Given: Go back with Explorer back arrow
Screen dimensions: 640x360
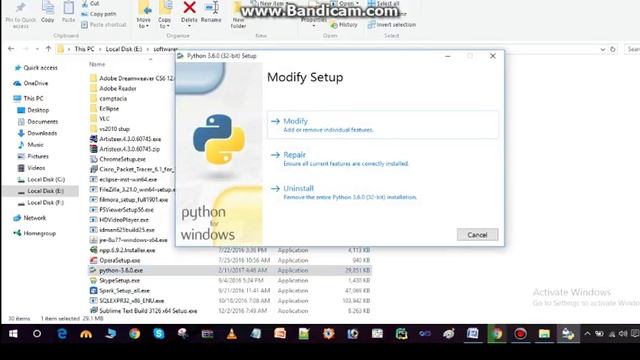Looking at the screenshot, I should pyautogui.click(x=11, y=49).
